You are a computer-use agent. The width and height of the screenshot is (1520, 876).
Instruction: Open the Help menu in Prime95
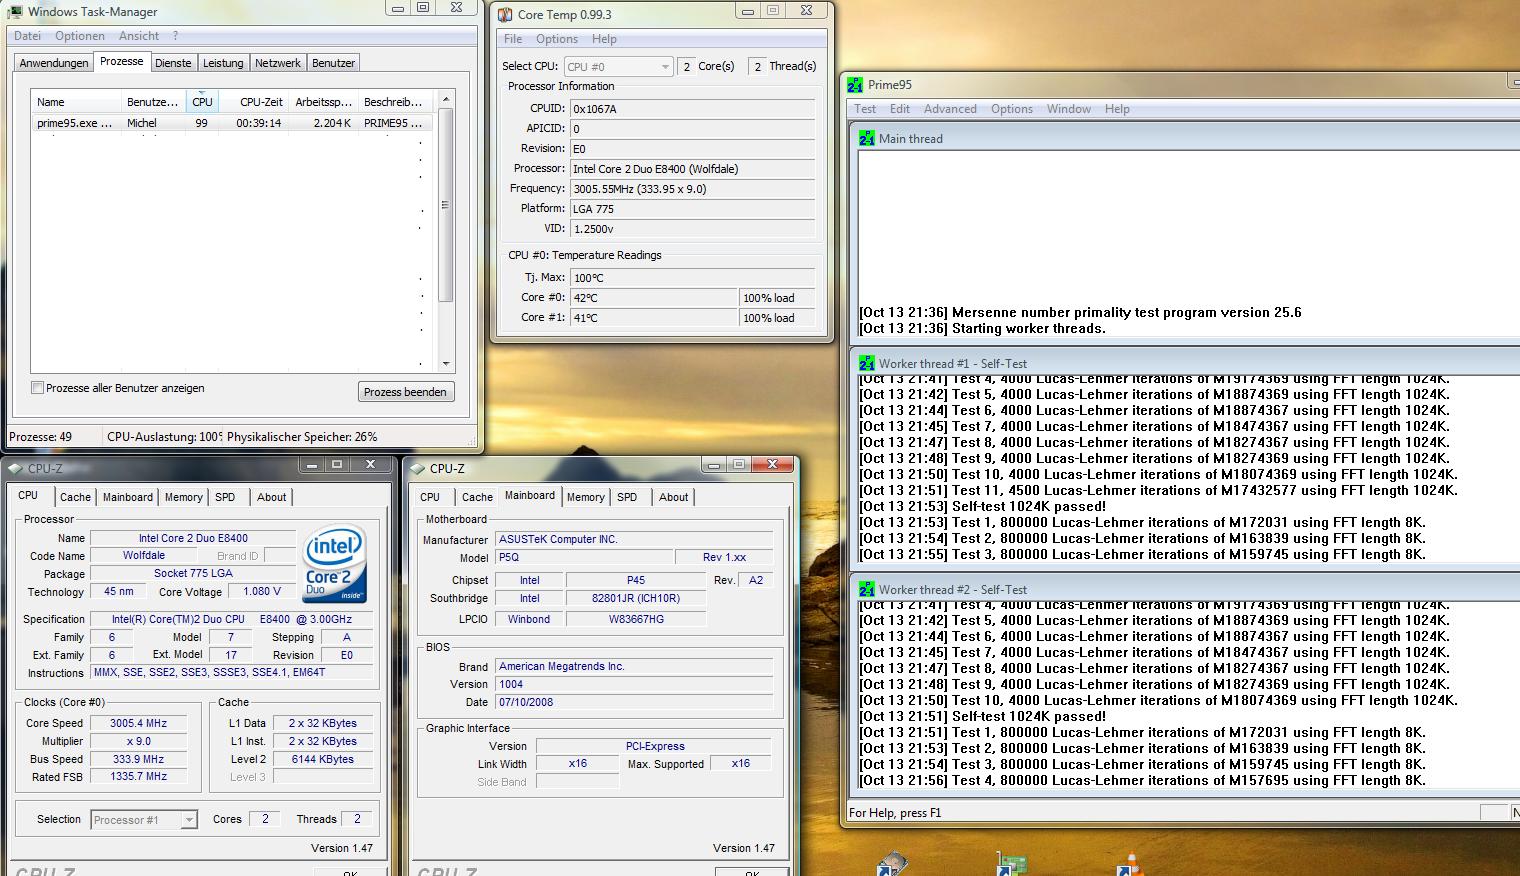1117,109
